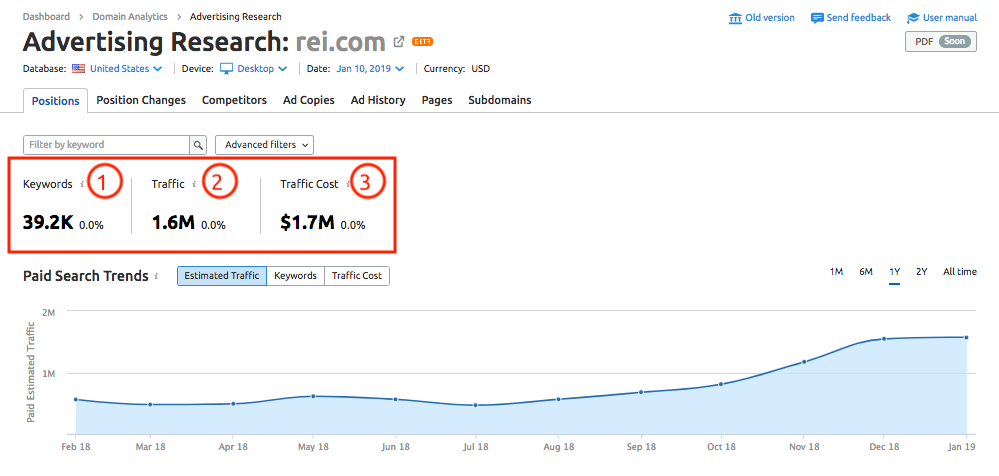The height and width of the screenshot is (476, 999).
Task: Click the info icon next to Traffic
Action: [x=194, y=184]
